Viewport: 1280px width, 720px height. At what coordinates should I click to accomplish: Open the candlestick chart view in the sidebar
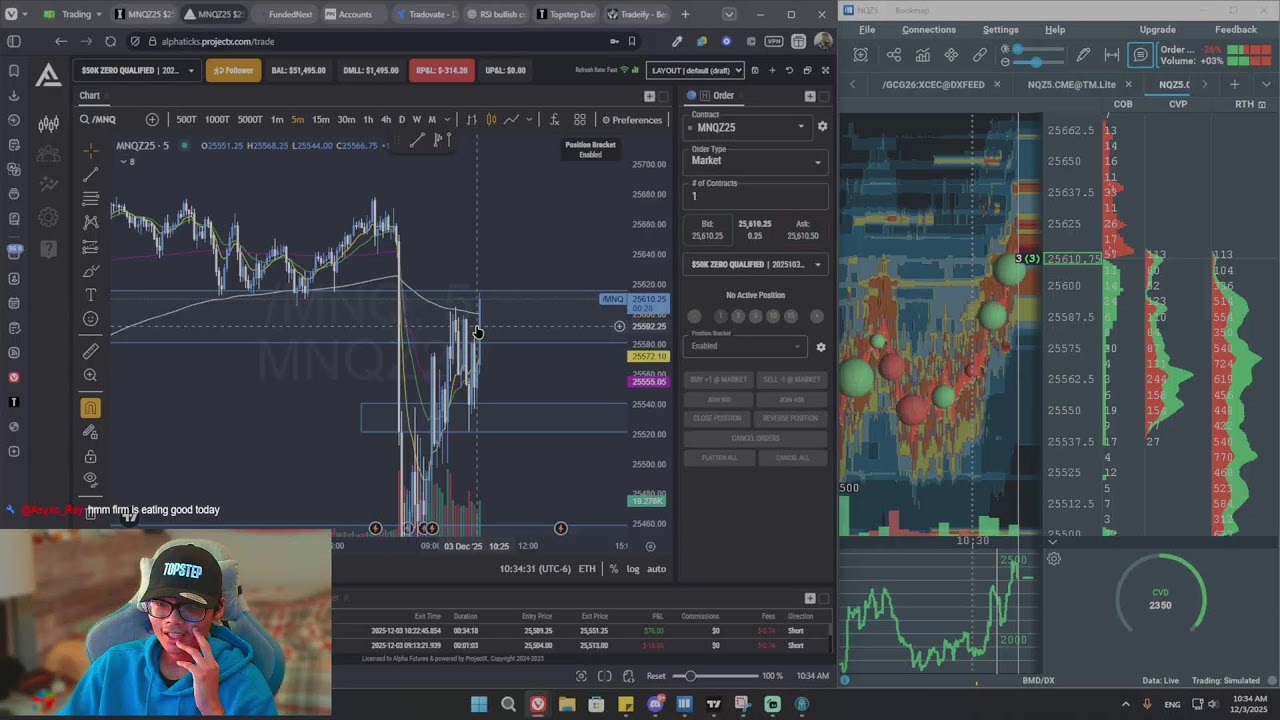click(48, 124)
